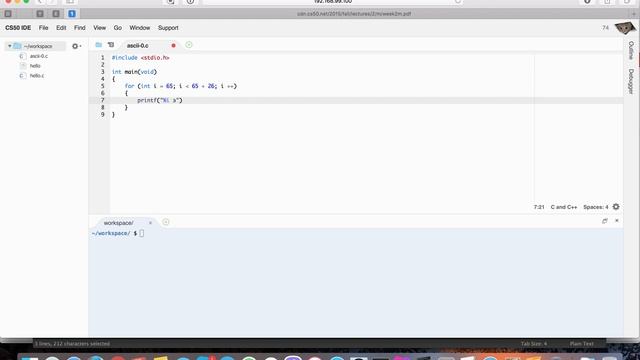640x360 pixels.
Task: Maximize the terminal panel
Action: click(x=604, y=221)
